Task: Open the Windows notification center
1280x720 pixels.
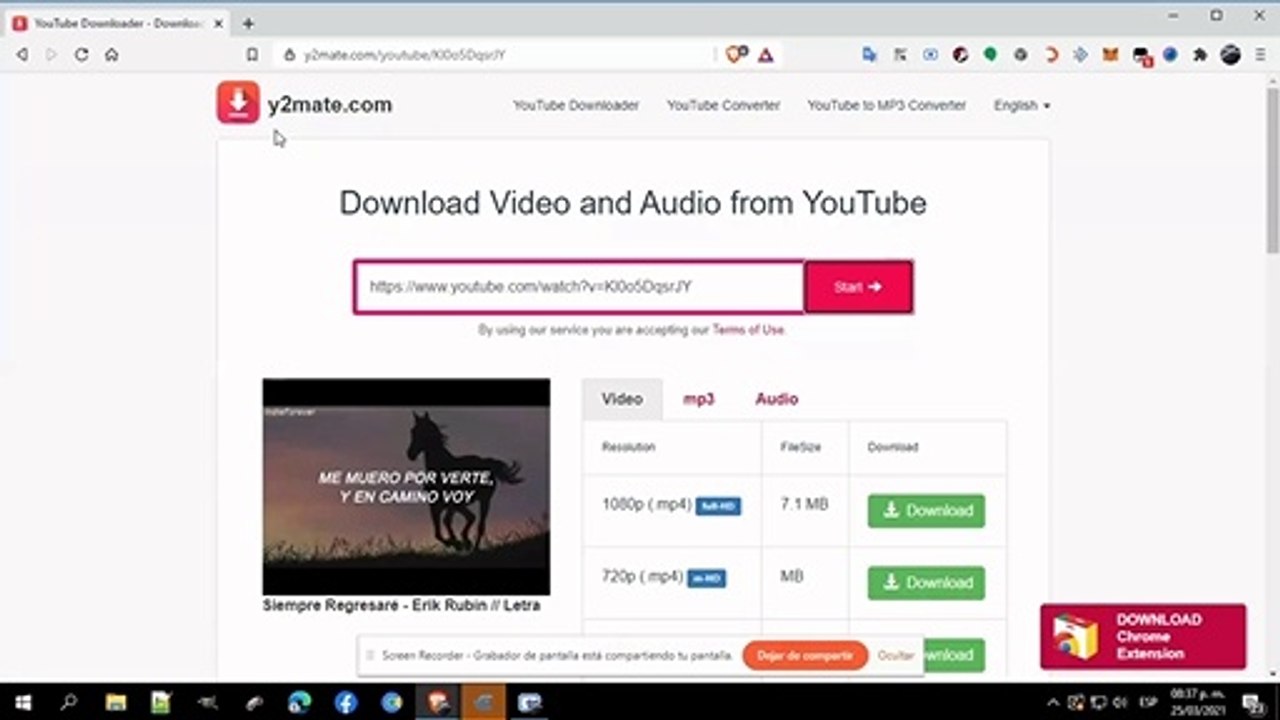Action: (x=1251, y=702)
